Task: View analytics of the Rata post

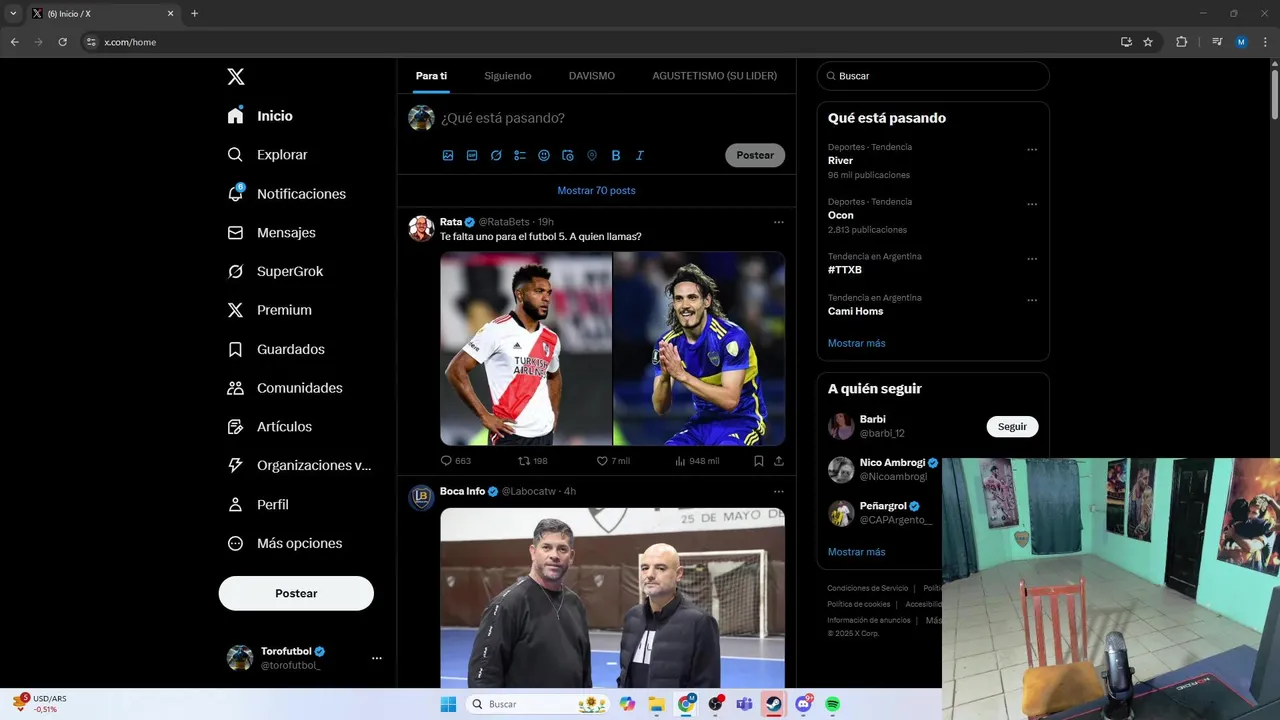Action: click(697, 461)
